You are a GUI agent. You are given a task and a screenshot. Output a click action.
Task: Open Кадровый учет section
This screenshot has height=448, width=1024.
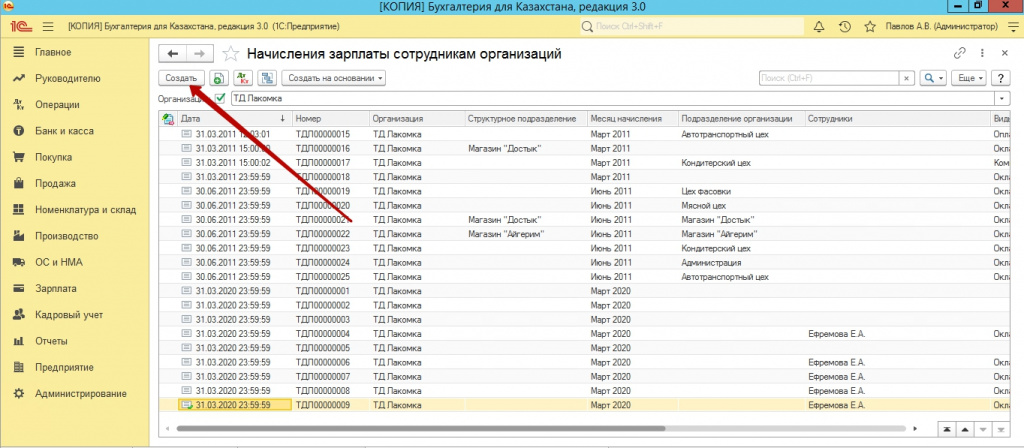(69, 315)
